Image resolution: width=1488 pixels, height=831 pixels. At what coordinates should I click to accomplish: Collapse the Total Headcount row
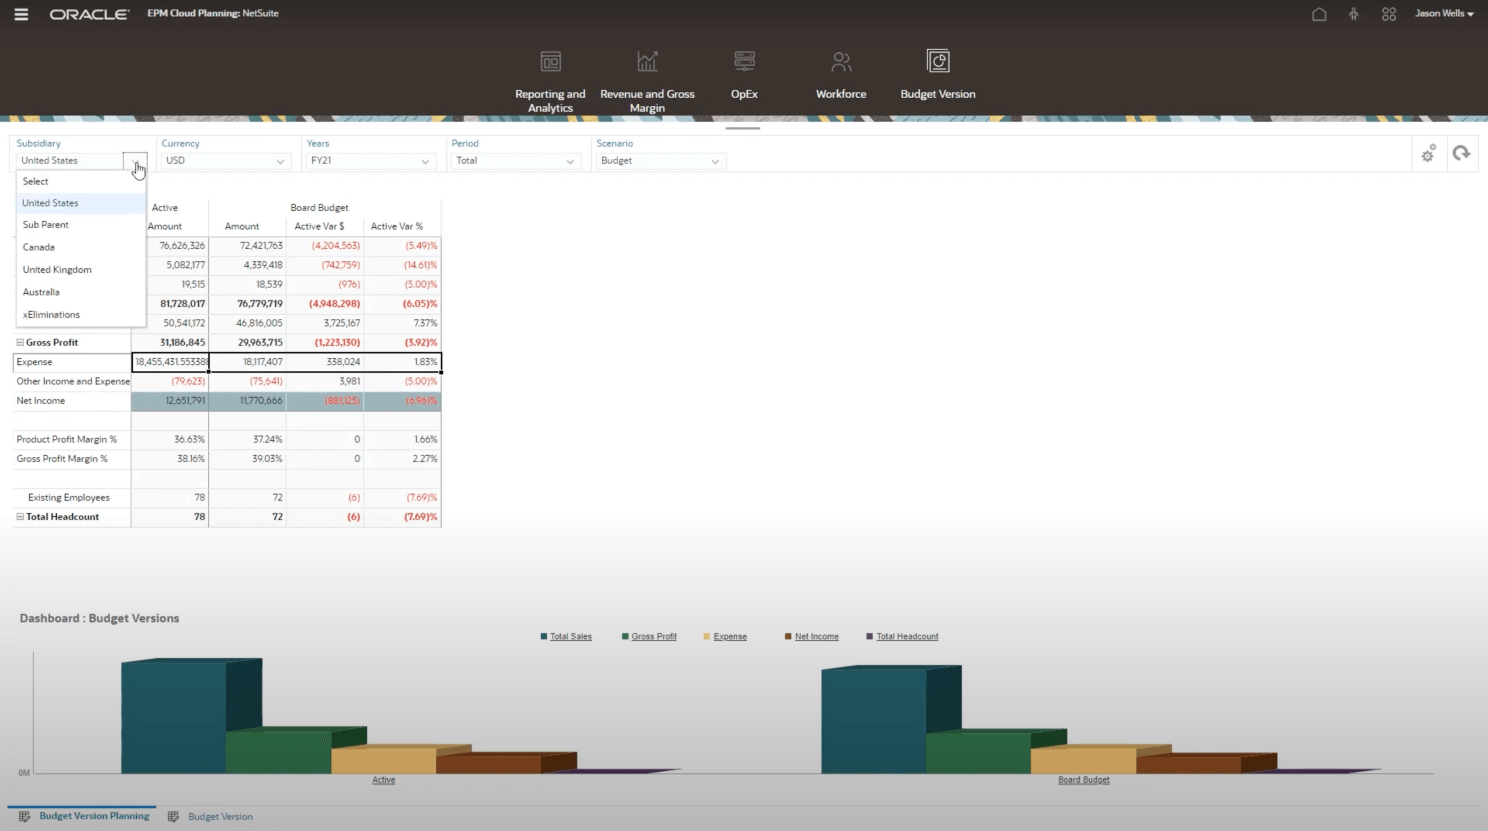click(x=20, y=517)
